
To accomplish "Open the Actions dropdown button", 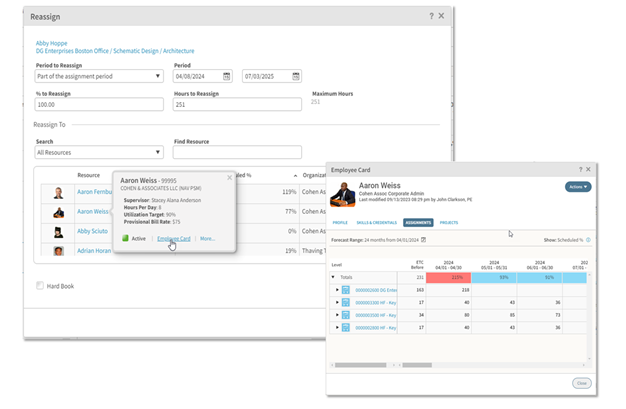I will click(x=578, y=187).
